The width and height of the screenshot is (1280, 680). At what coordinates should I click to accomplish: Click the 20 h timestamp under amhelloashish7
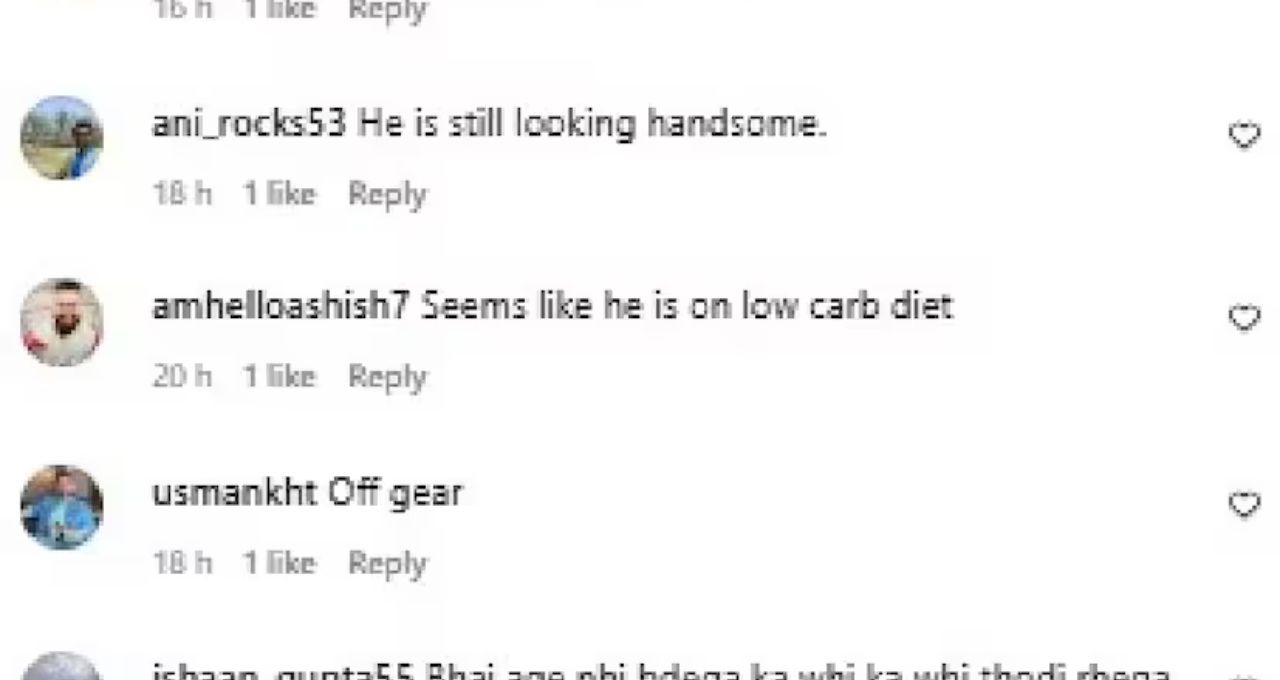click(x=182, y=376)
